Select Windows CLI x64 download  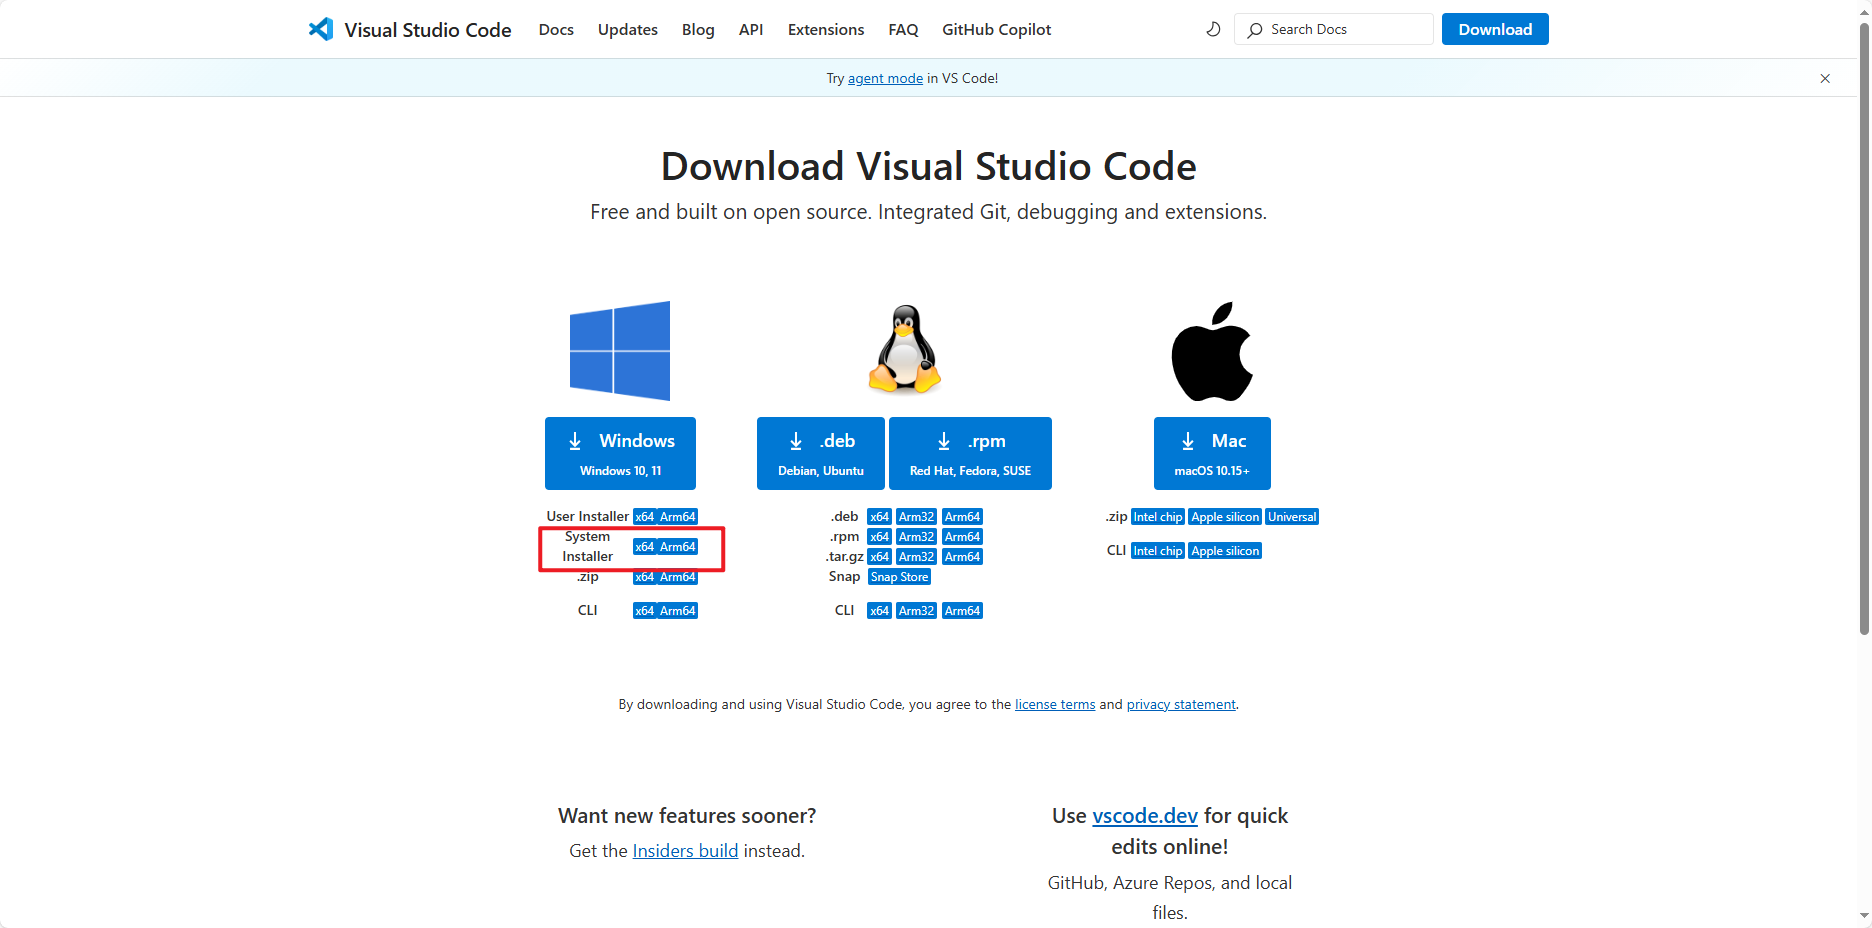point(645,611)
